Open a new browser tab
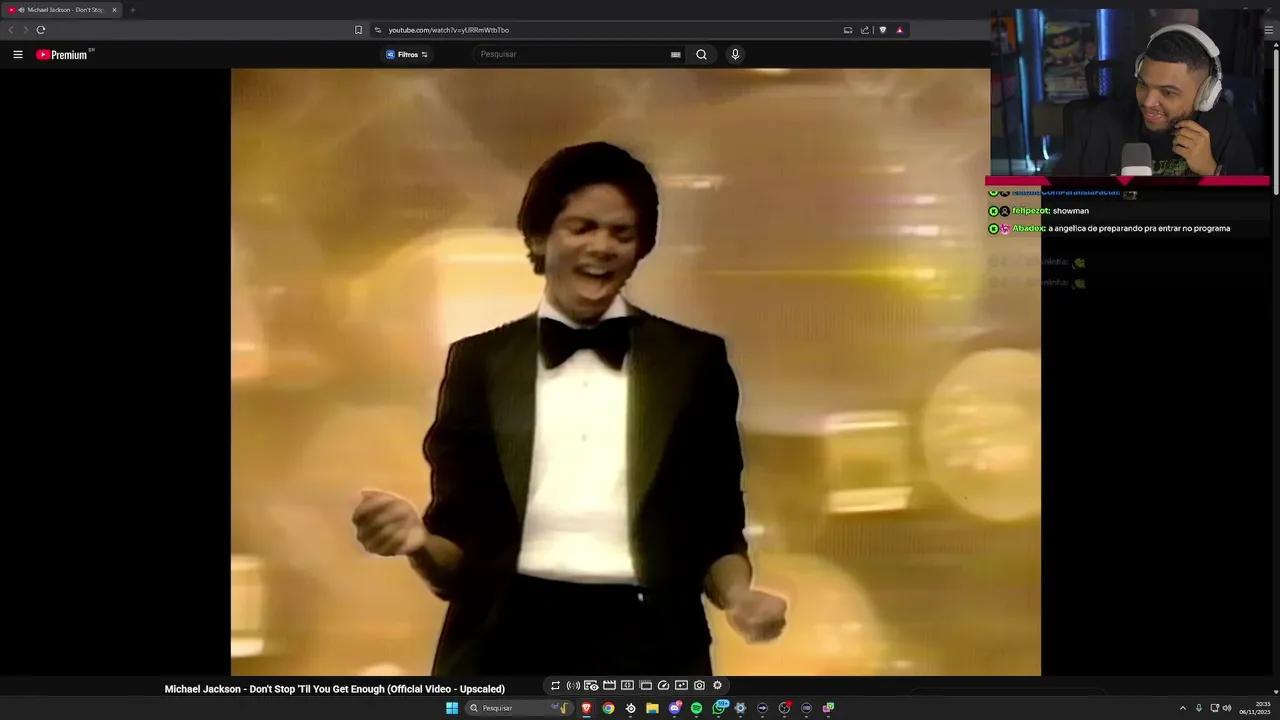 click(x=132, y=10)
